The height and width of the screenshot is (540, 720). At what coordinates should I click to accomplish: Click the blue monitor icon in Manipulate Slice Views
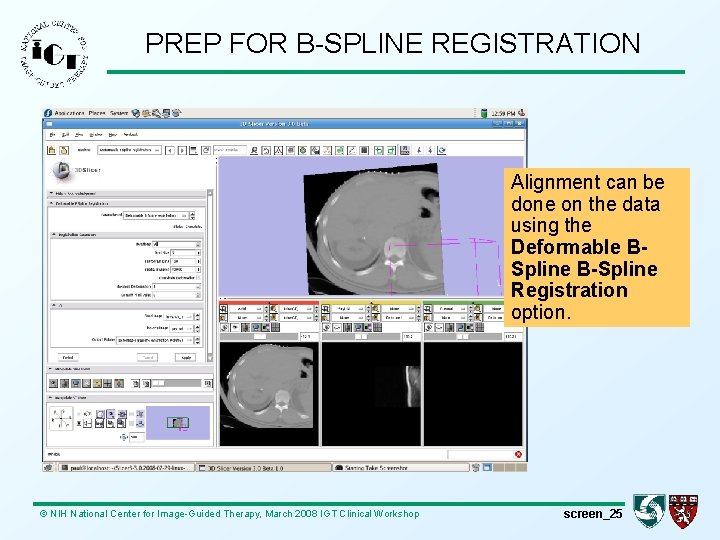[x=76, y=383]
